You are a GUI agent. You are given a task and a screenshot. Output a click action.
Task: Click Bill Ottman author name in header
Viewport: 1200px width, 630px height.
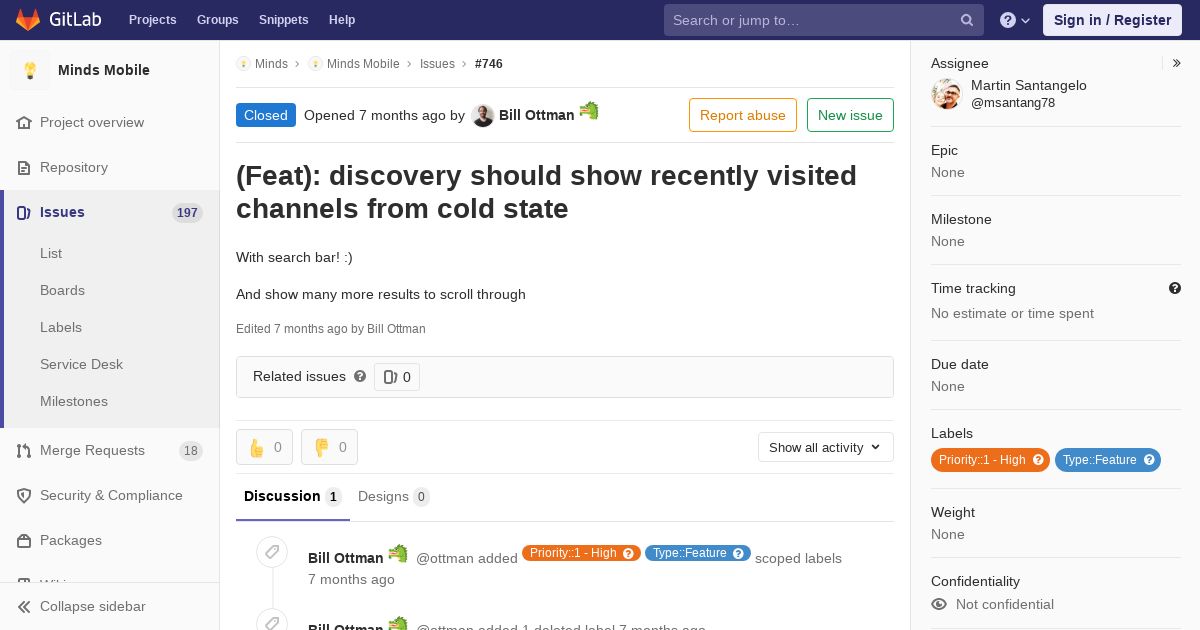537,115
